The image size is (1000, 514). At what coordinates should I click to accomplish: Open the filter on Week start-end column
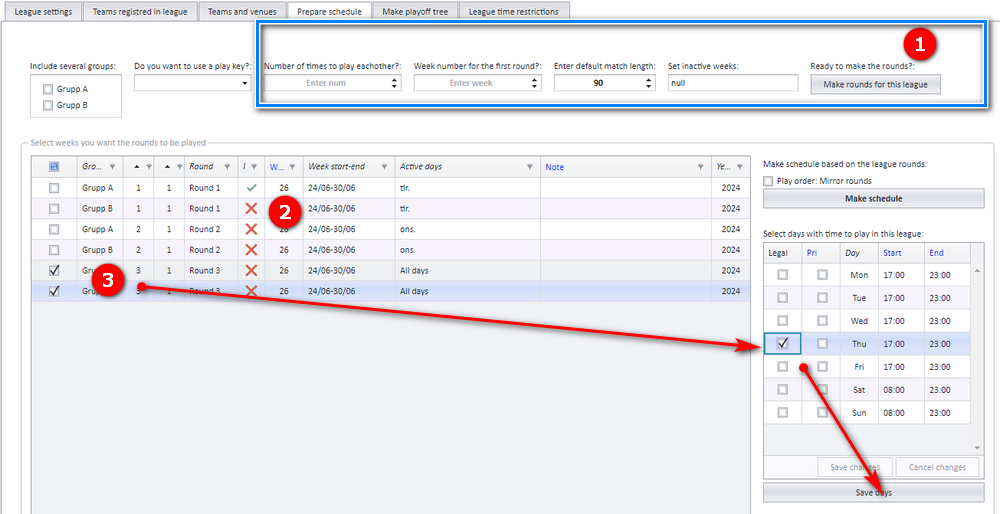click(384, 167)
